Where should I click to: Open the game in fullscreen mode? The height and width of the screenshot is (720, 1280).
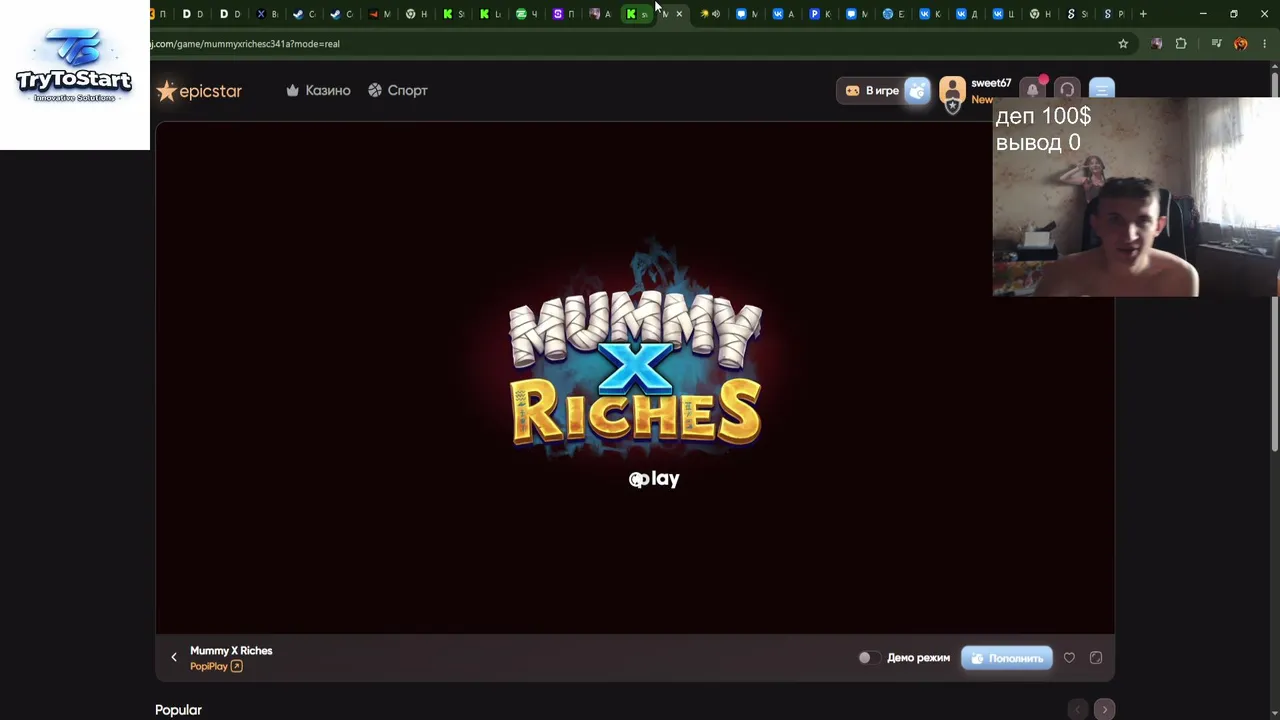point(1096,658)
